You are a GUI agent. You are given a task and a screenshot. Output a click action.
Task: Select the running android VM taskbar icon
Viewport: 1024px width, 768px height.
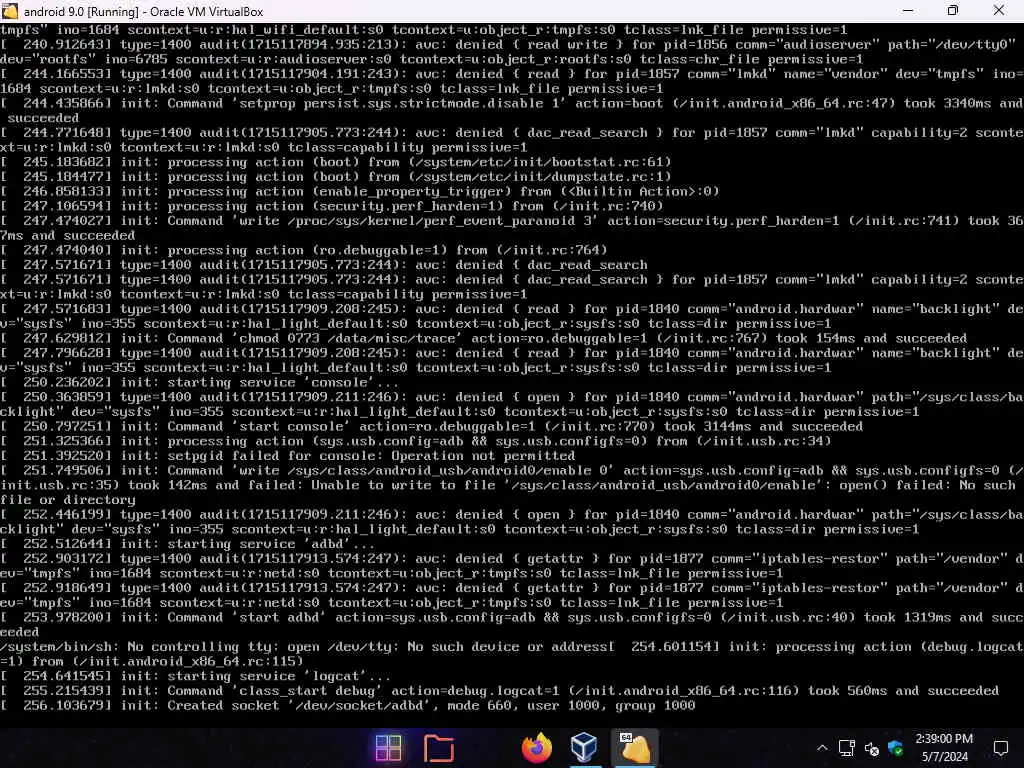click(634, 748)
